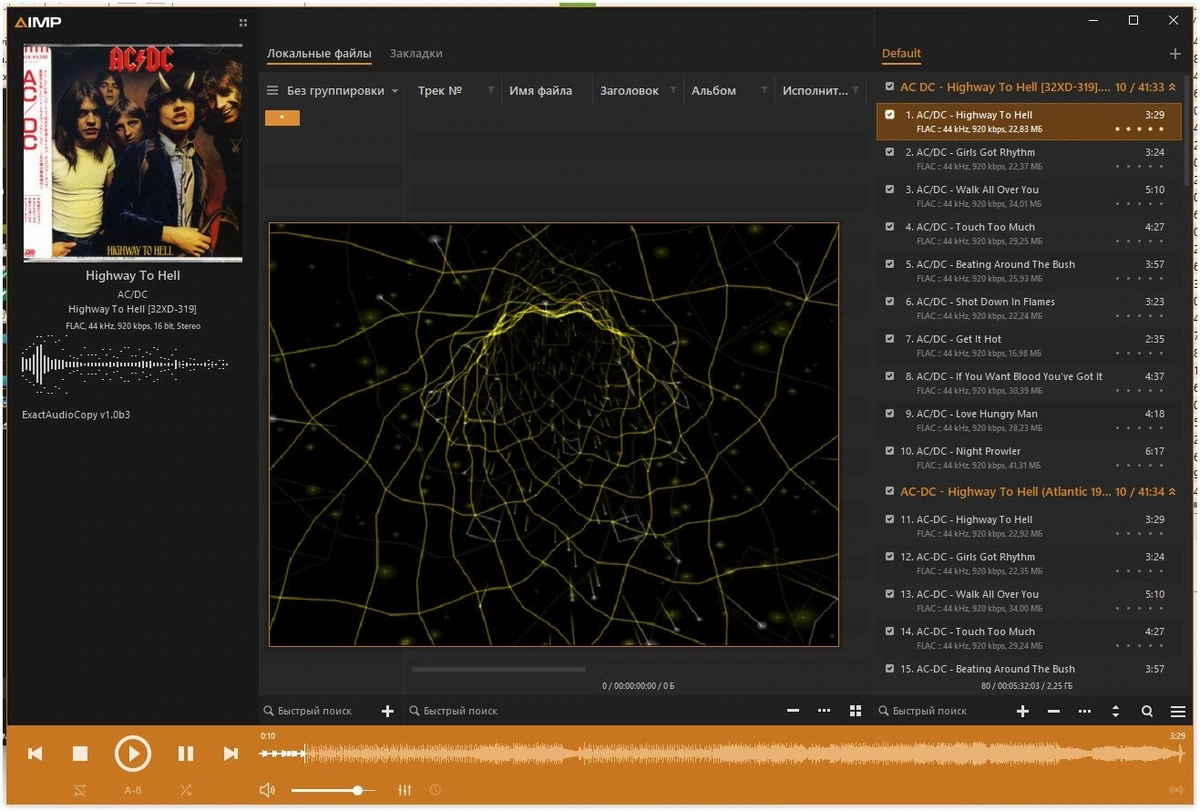Viewport: 1200px width, 811px height.
Task: Skip to the previous track
Action: 35,753
